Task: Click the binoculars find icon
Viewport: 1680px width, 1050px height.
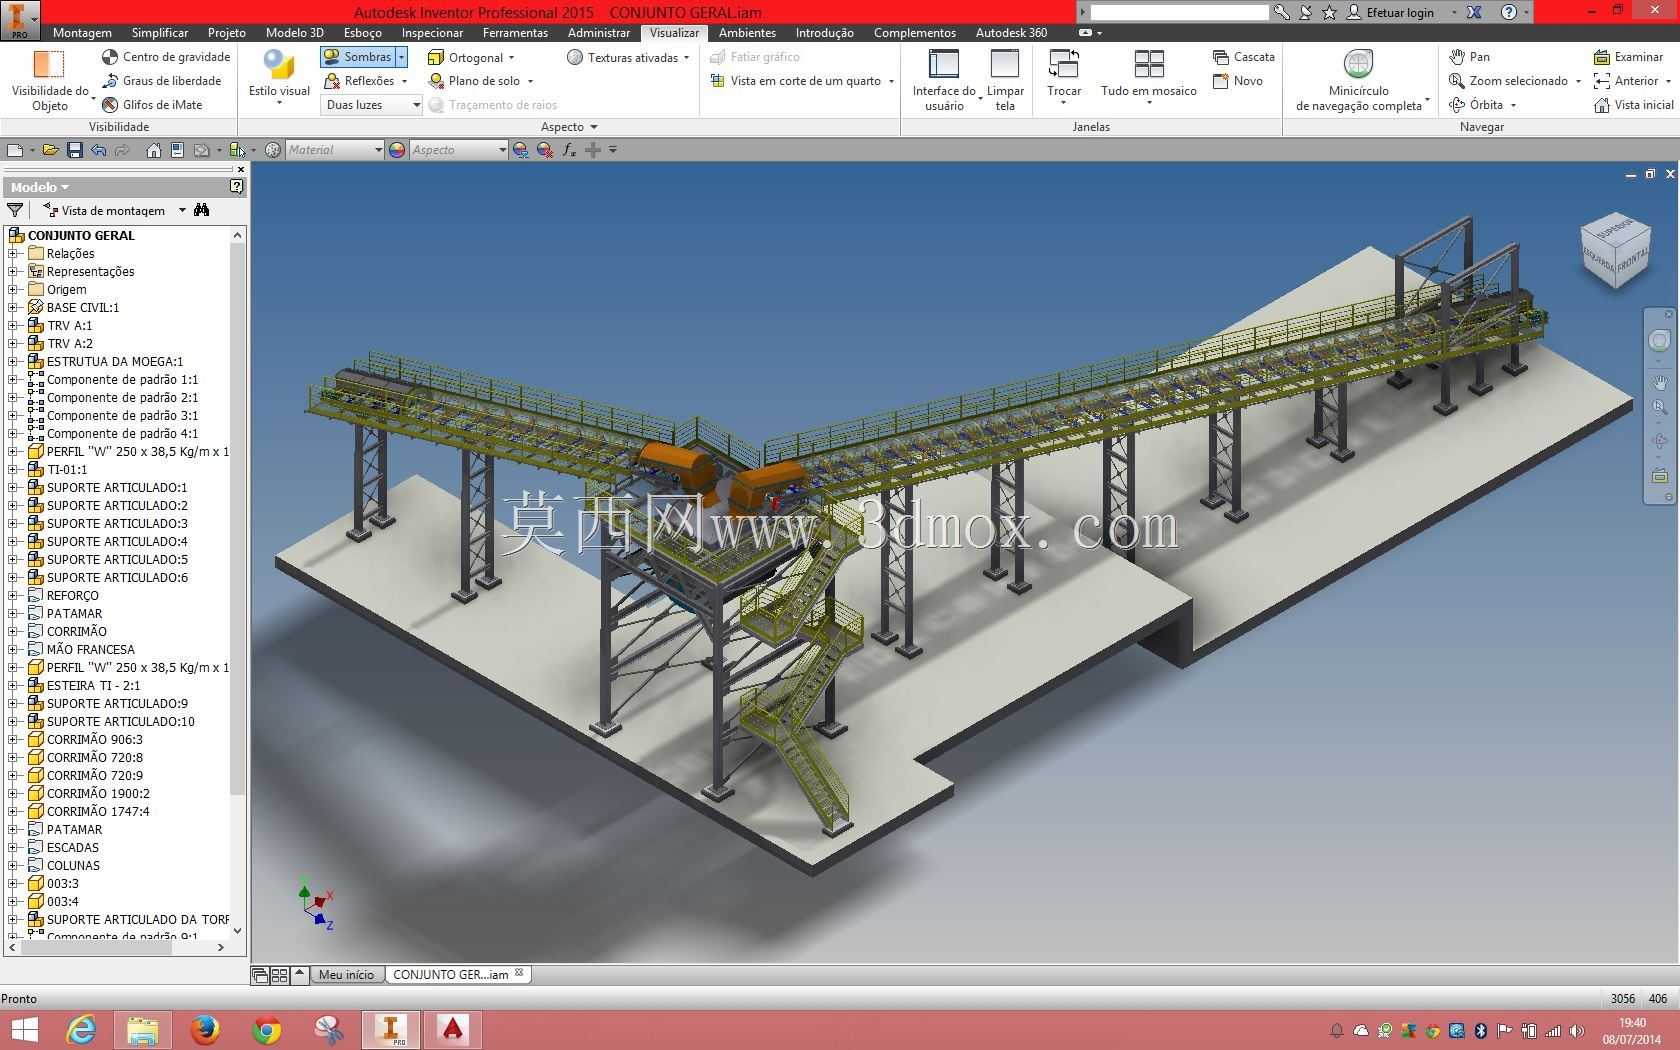Action: (x=202, y=210)
